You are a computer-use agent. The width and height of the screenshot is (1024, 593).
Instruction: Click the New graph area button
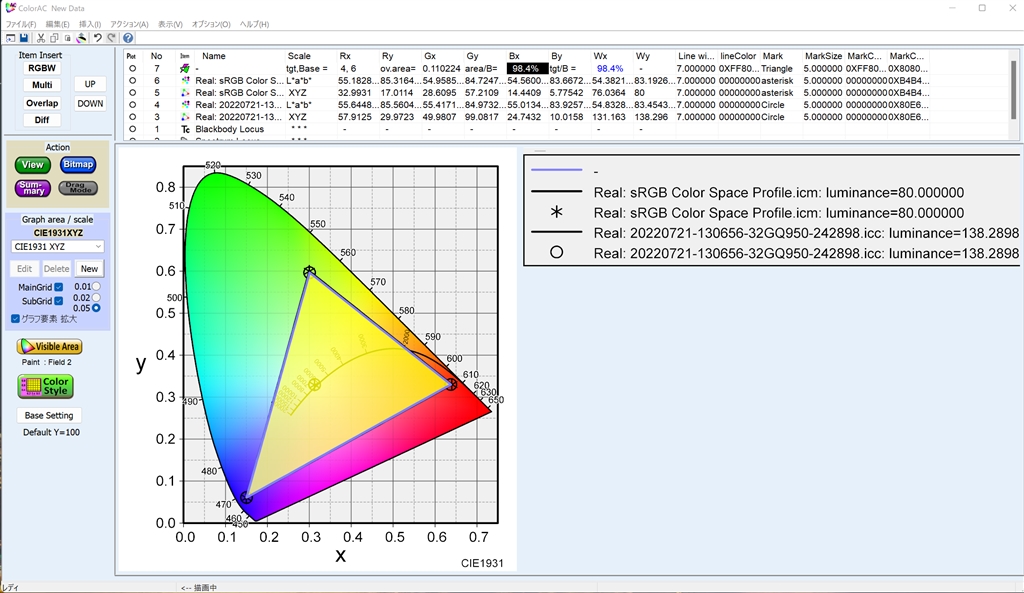coord(89,268)
